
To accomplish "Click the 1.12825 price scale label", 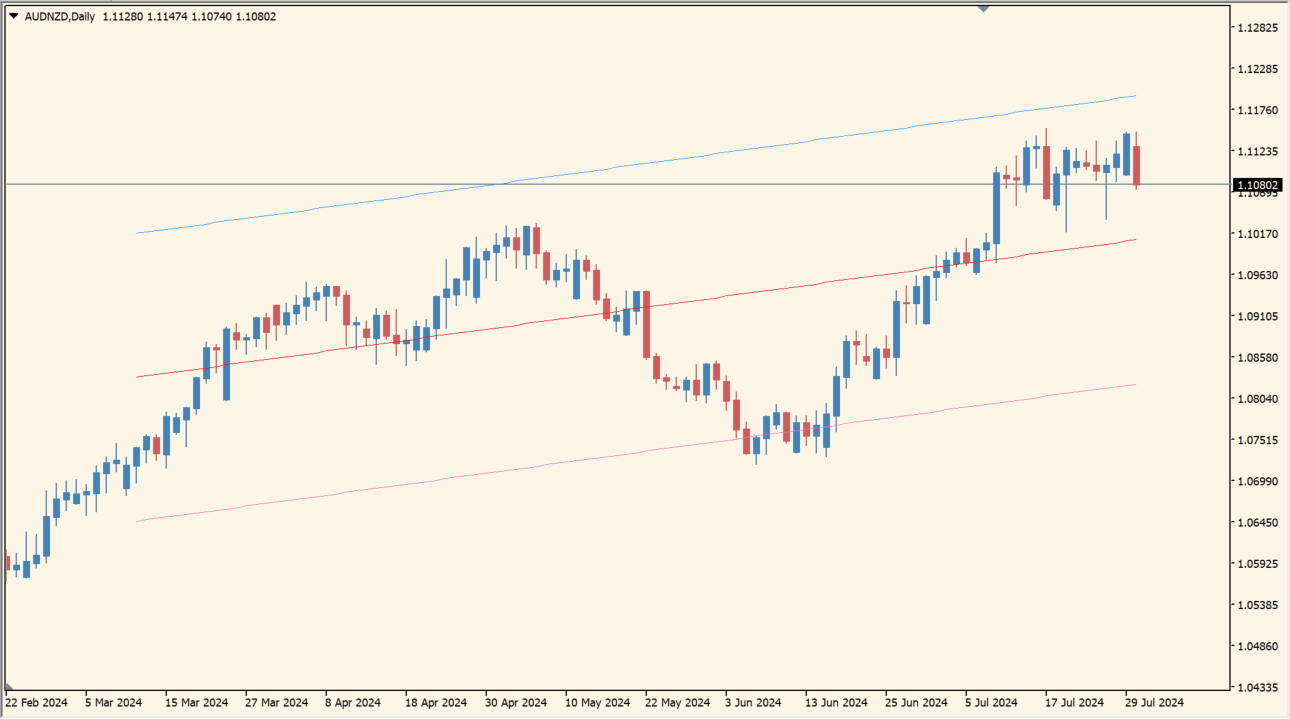I will coord(1257,28).
